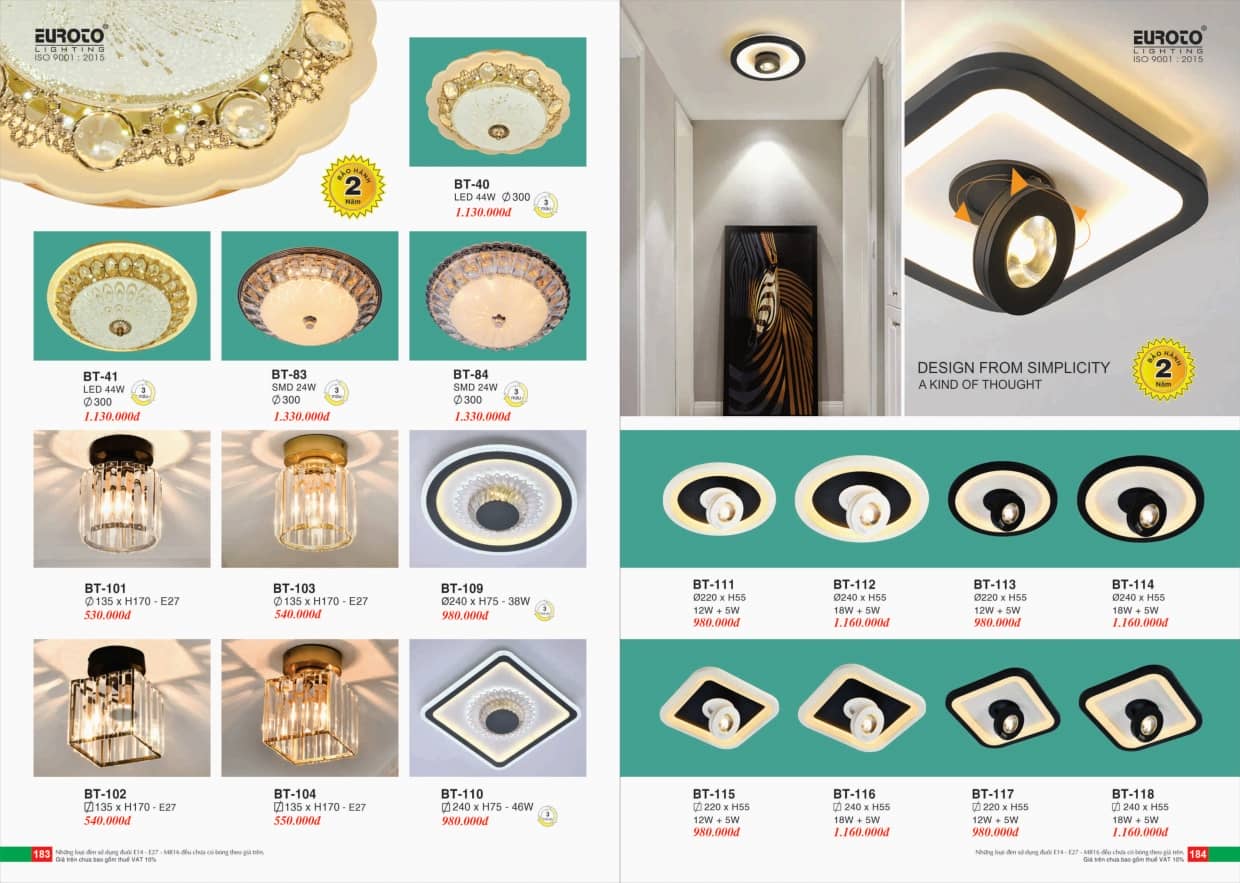Click page number 184
Viewport: 1240px width, 883px height.
pyautogui.click(x=1198, y=854)
